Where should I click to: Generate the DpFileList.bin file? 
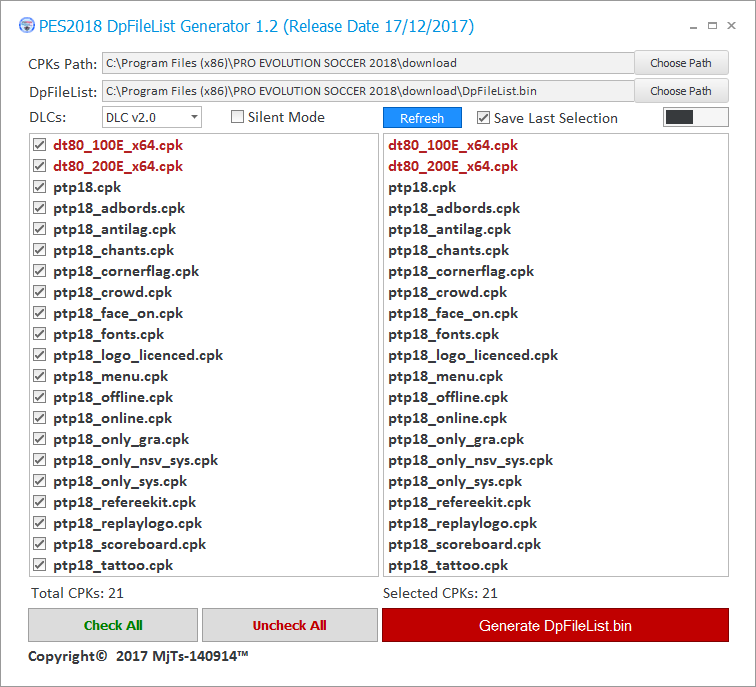pyautogui.click(x=555, y=625)
